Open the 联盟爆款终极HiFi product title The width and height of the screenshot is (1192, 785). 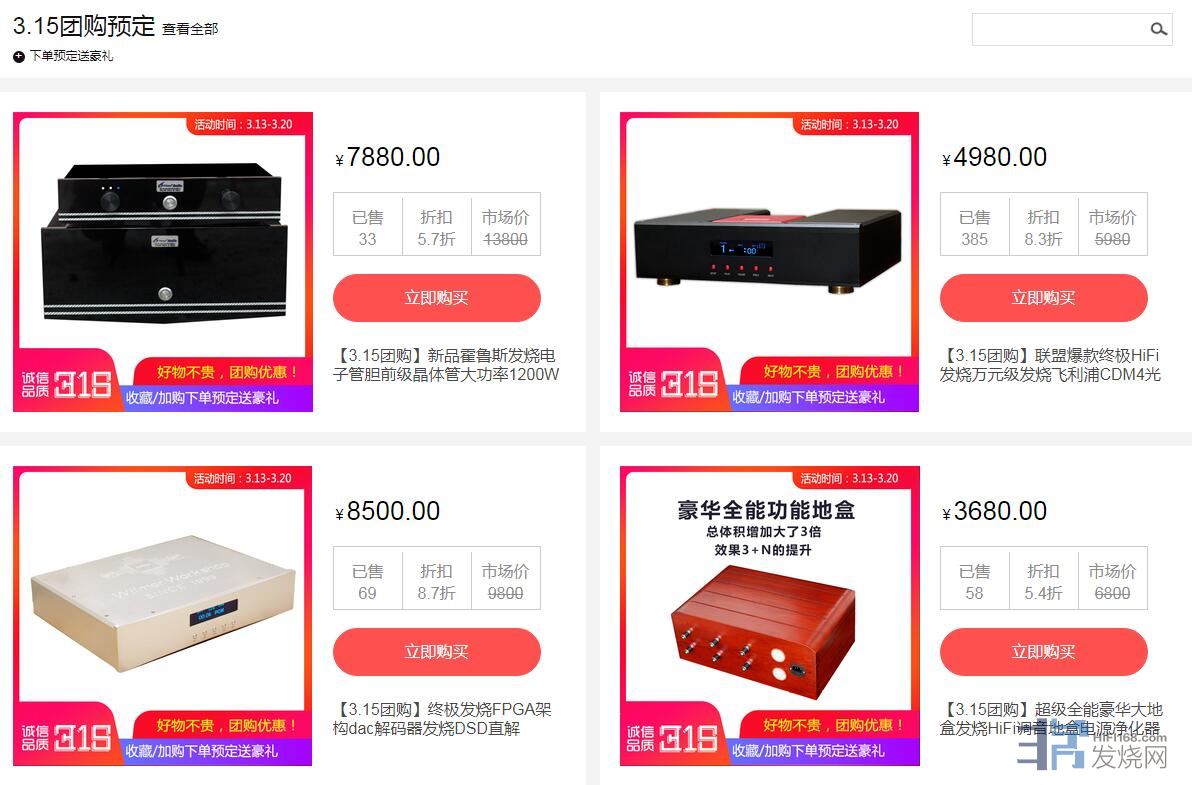pos(1050,365)
